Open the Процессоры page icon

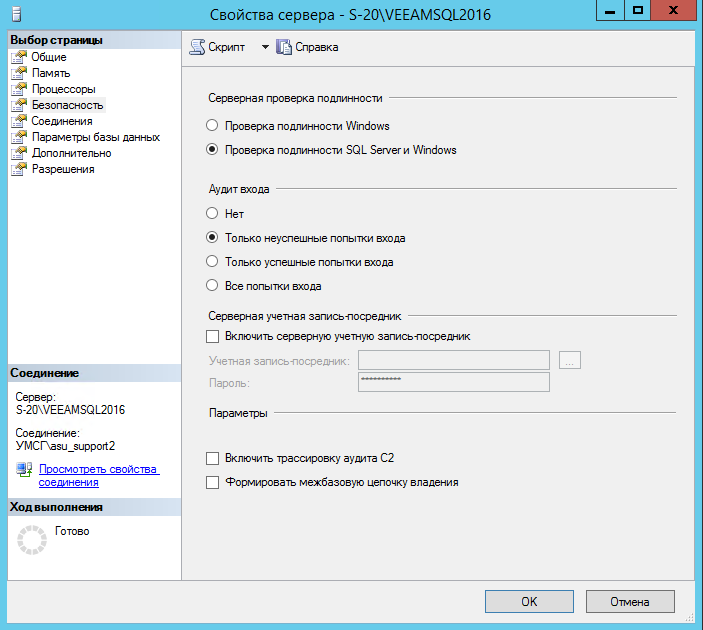click(19, 89)
